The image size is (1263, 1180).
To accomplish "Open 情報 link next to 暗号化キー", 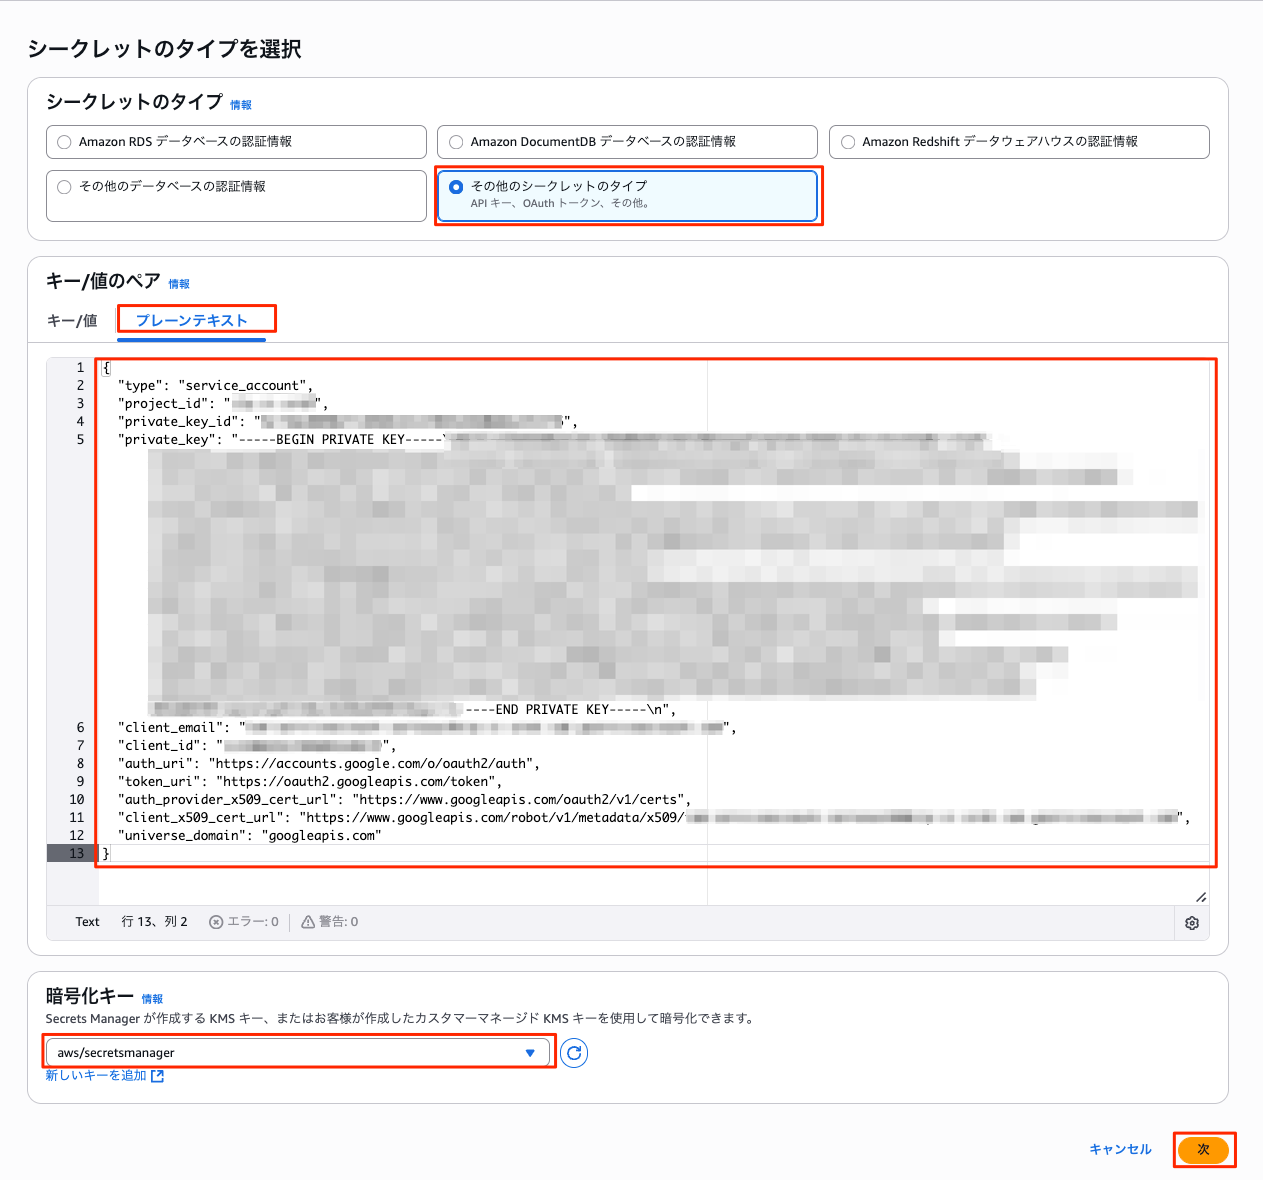I will click(x=152, y=999).
